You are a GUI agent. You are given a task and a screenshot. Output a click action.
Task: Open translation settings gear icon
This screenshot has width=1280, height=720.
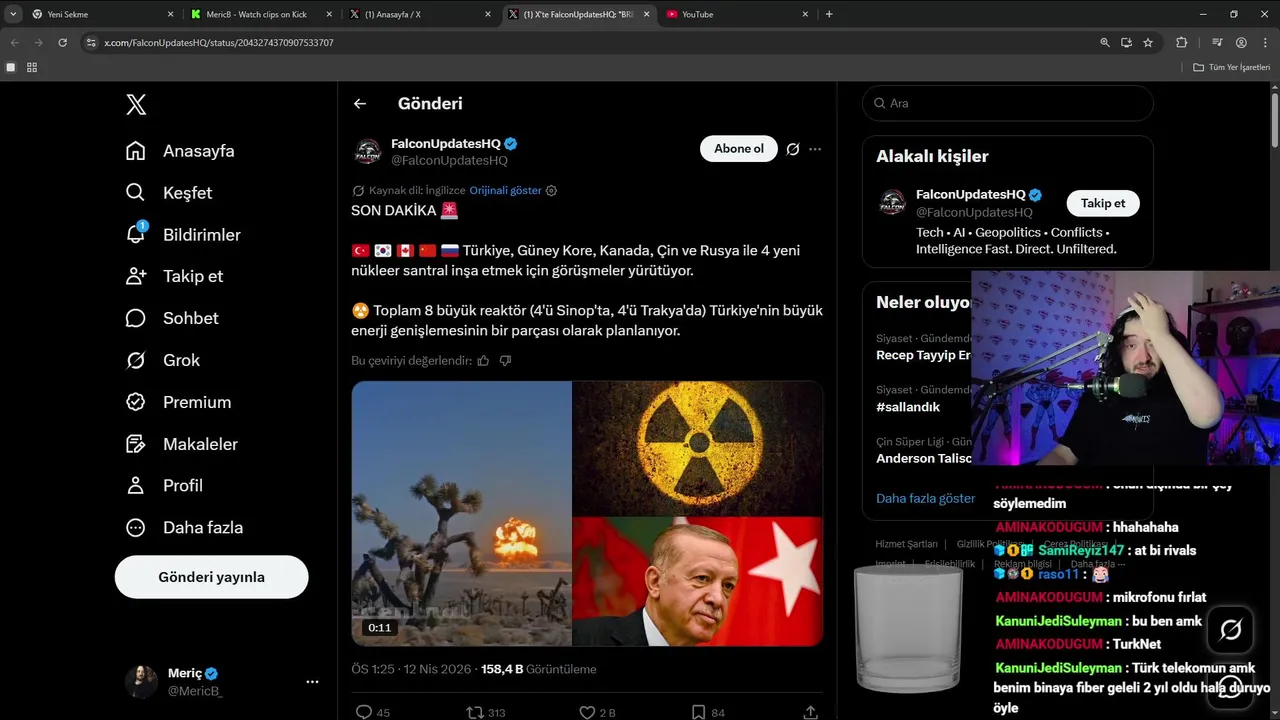551,190
